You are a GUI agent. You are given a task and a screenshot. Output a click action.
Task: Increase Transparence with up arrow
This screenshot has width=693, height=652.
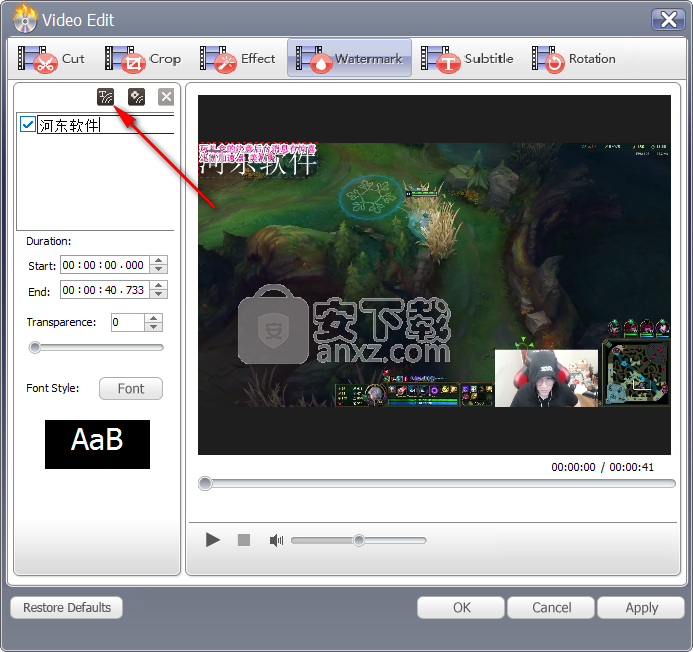coord(153,318)
